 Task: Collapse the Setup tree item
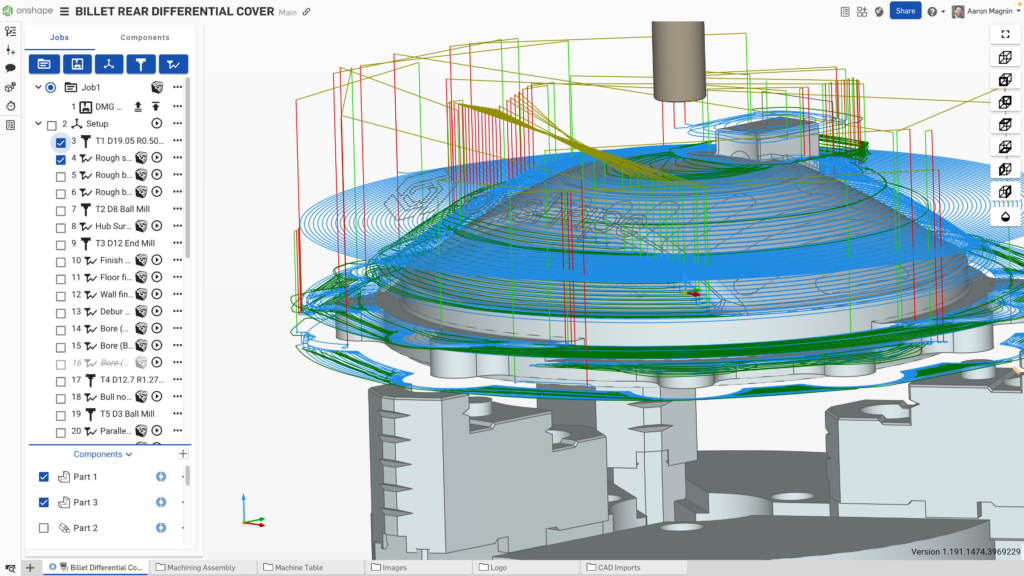(x=37, y=123)
